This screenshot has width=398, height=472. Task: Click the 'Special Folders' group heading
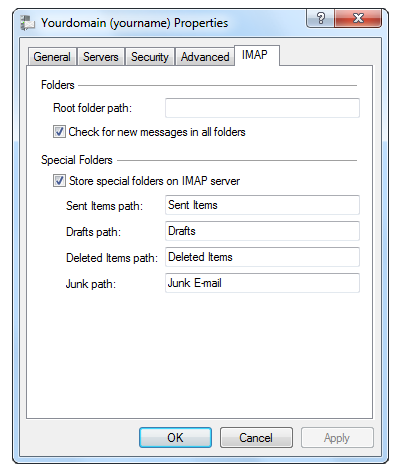tap(77, 160)
